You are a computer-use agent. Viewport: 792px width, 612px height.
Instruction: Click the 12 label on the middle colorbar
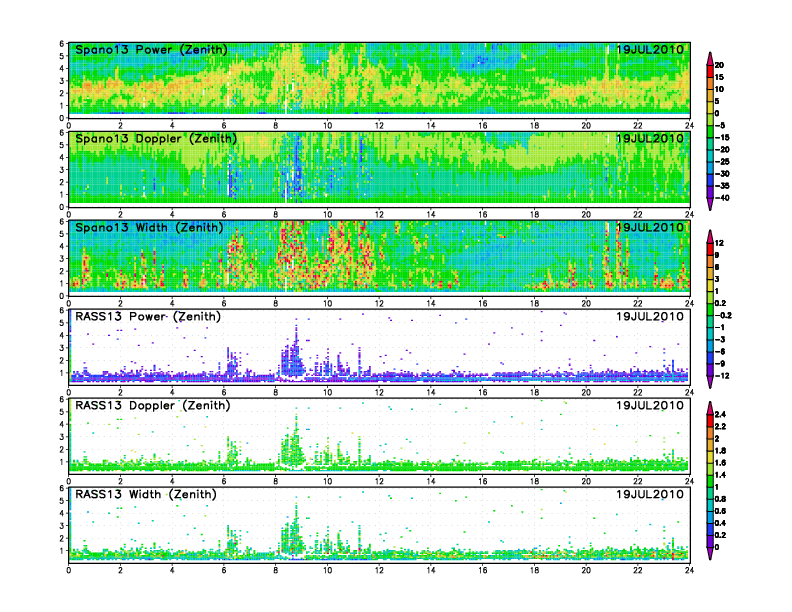719,243
